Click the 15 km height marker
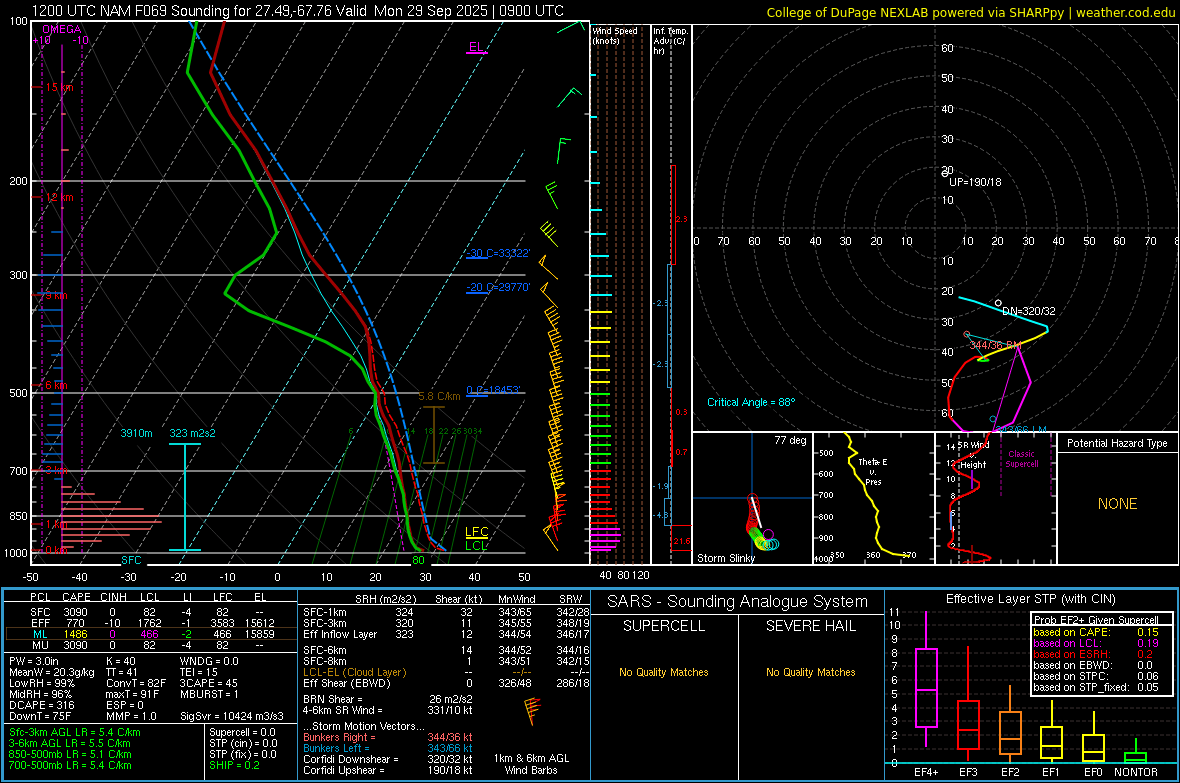 59,87
